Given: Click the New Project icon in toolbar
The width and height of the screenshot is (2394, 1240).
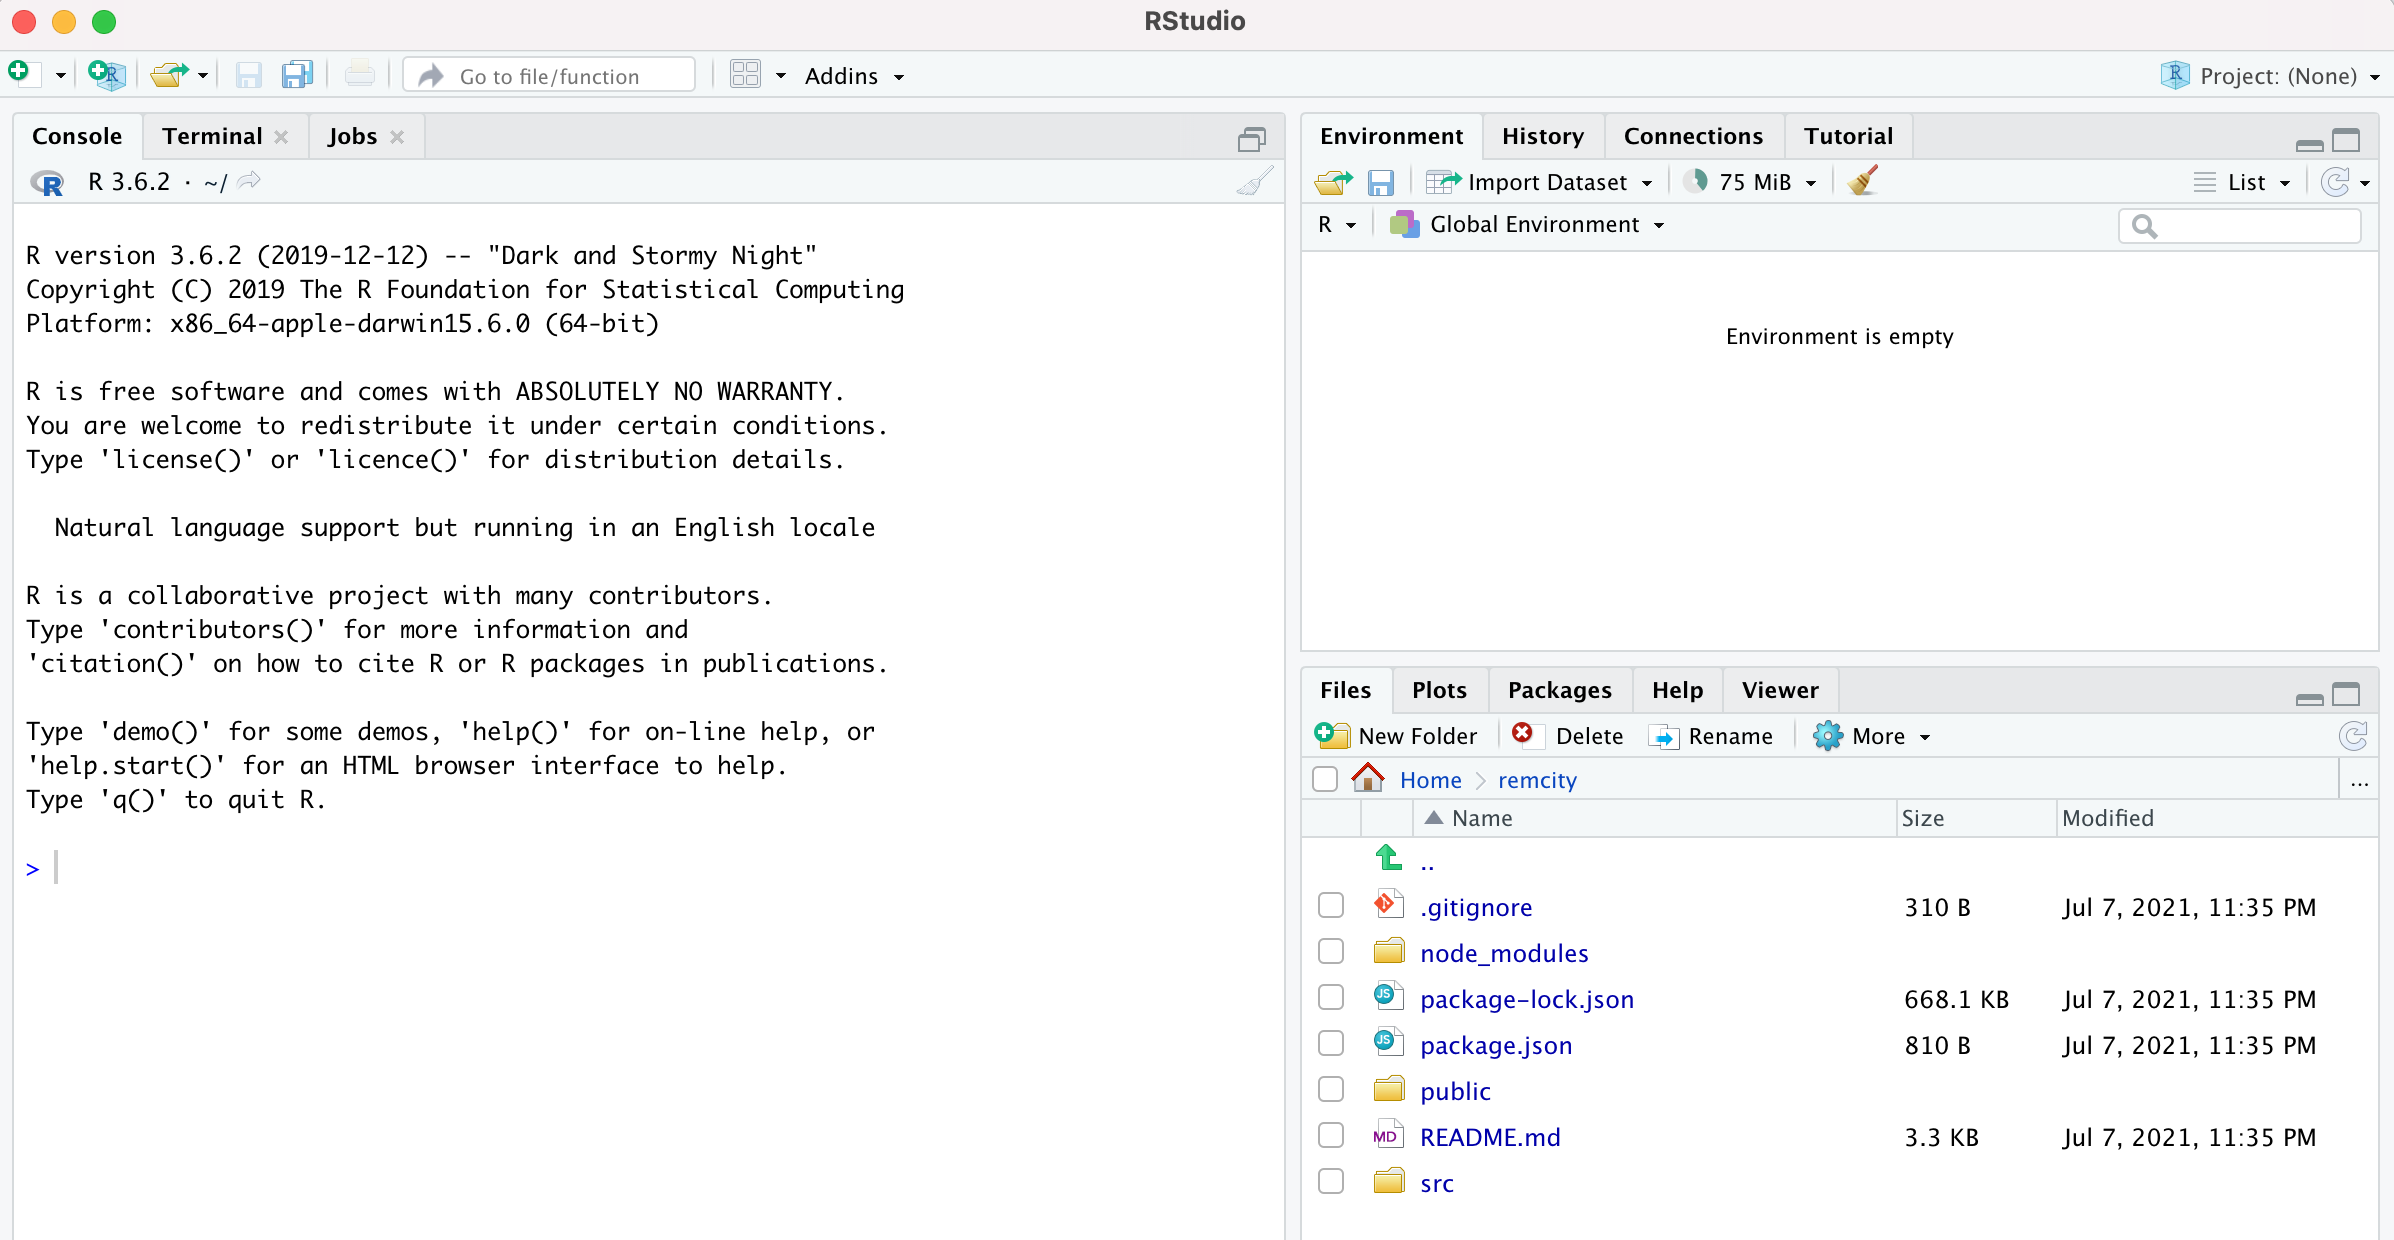Looking at the screenshot, I should pos(106,75).
